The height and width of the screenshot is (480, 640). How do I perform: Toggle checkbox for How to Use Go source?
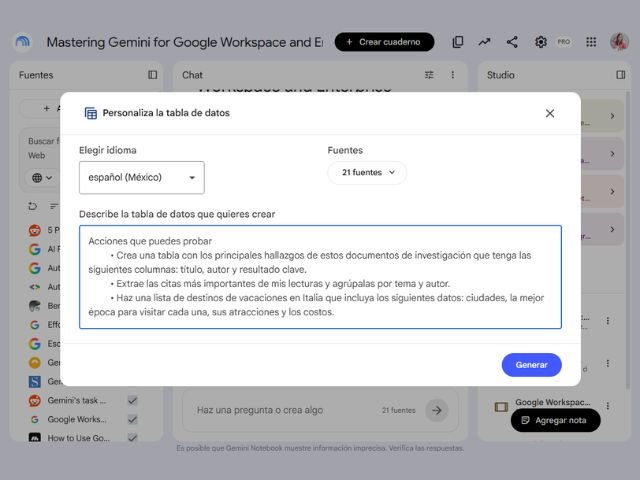[132, 438]
